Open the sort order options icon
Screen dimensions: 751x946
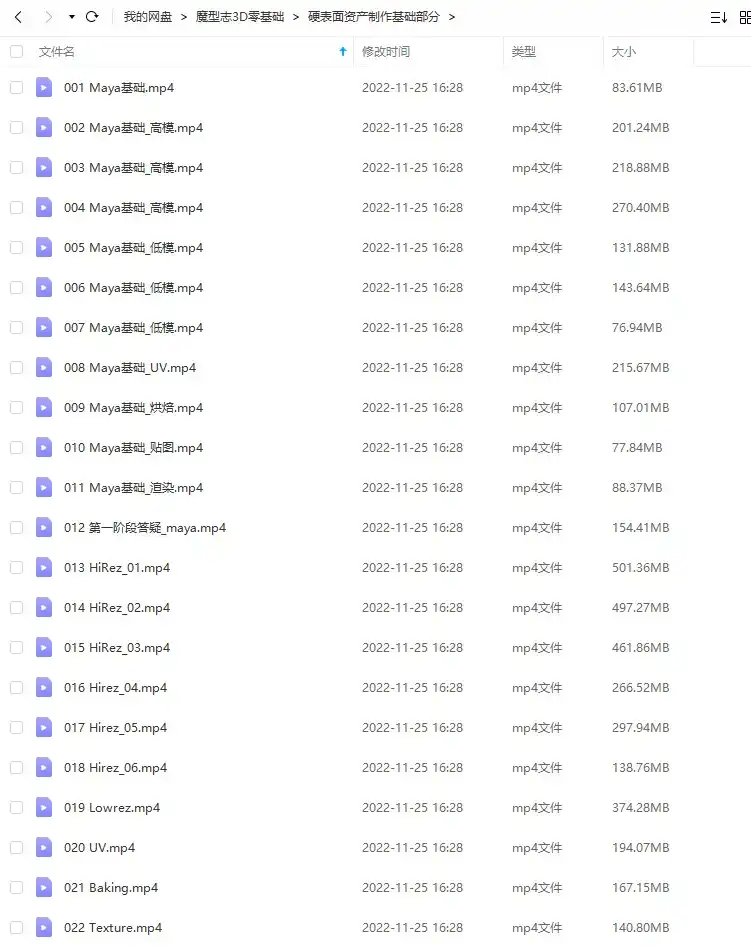(718, 17)
